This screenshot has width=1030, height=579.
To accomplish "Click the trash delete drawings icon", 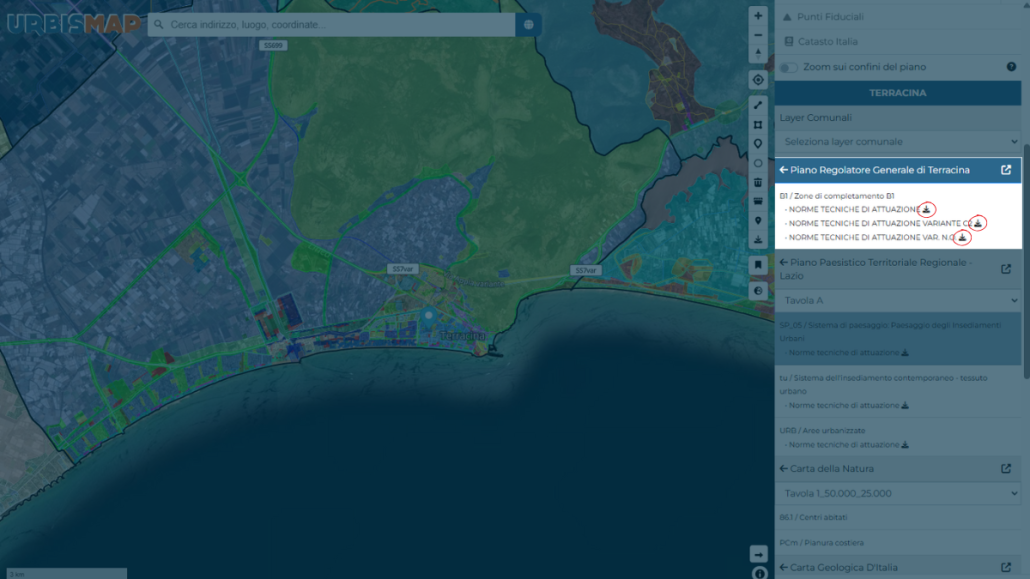I will click(758, 182).
